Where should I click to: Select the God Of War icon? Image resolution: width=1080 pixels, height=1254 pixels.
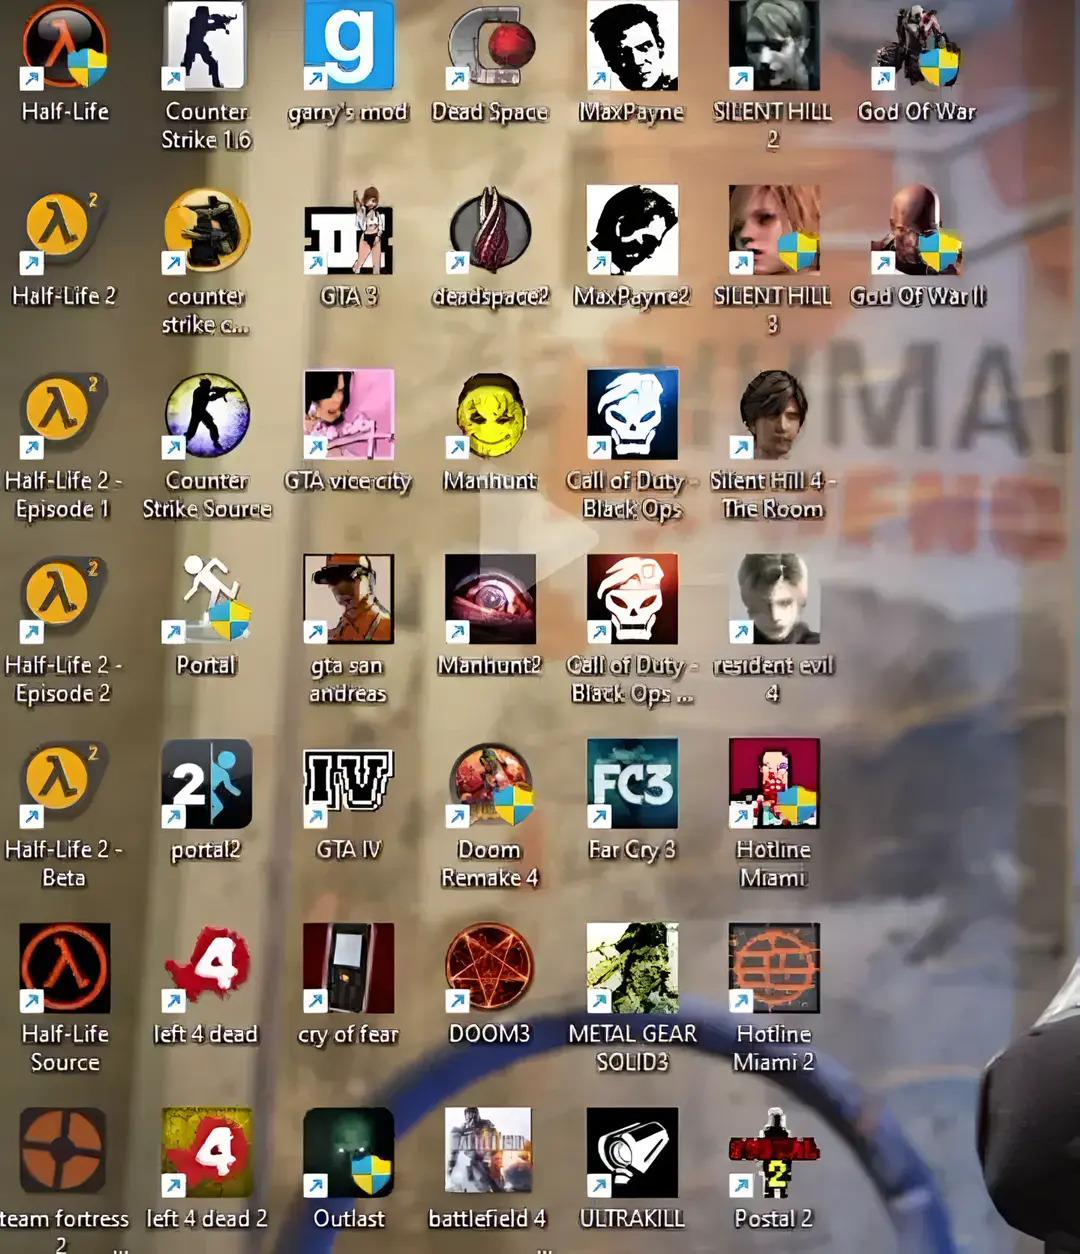(916, 46)
